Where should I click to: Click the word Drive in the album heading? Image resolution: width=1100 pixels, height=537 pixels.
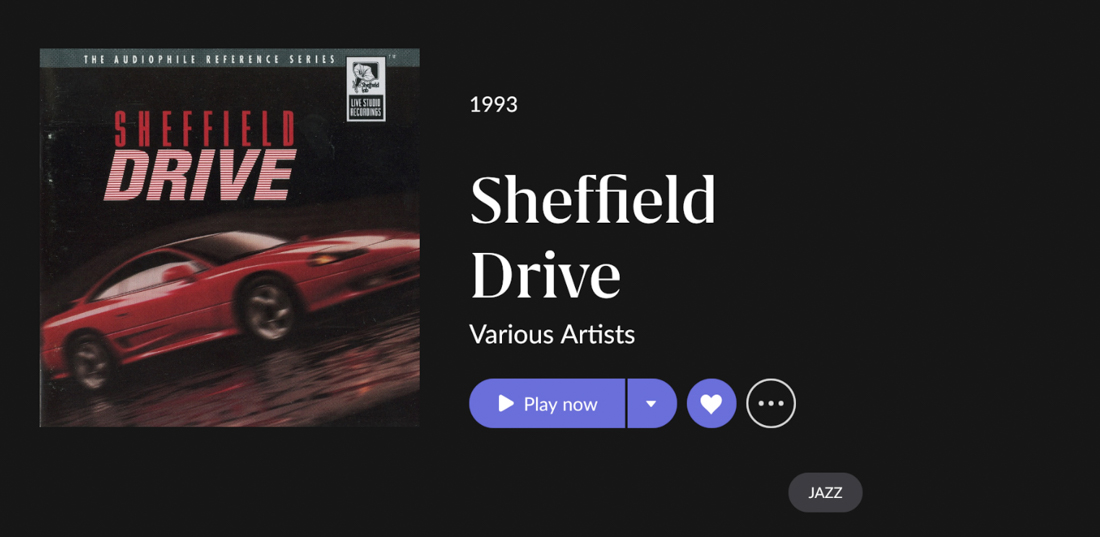point(545,274)
